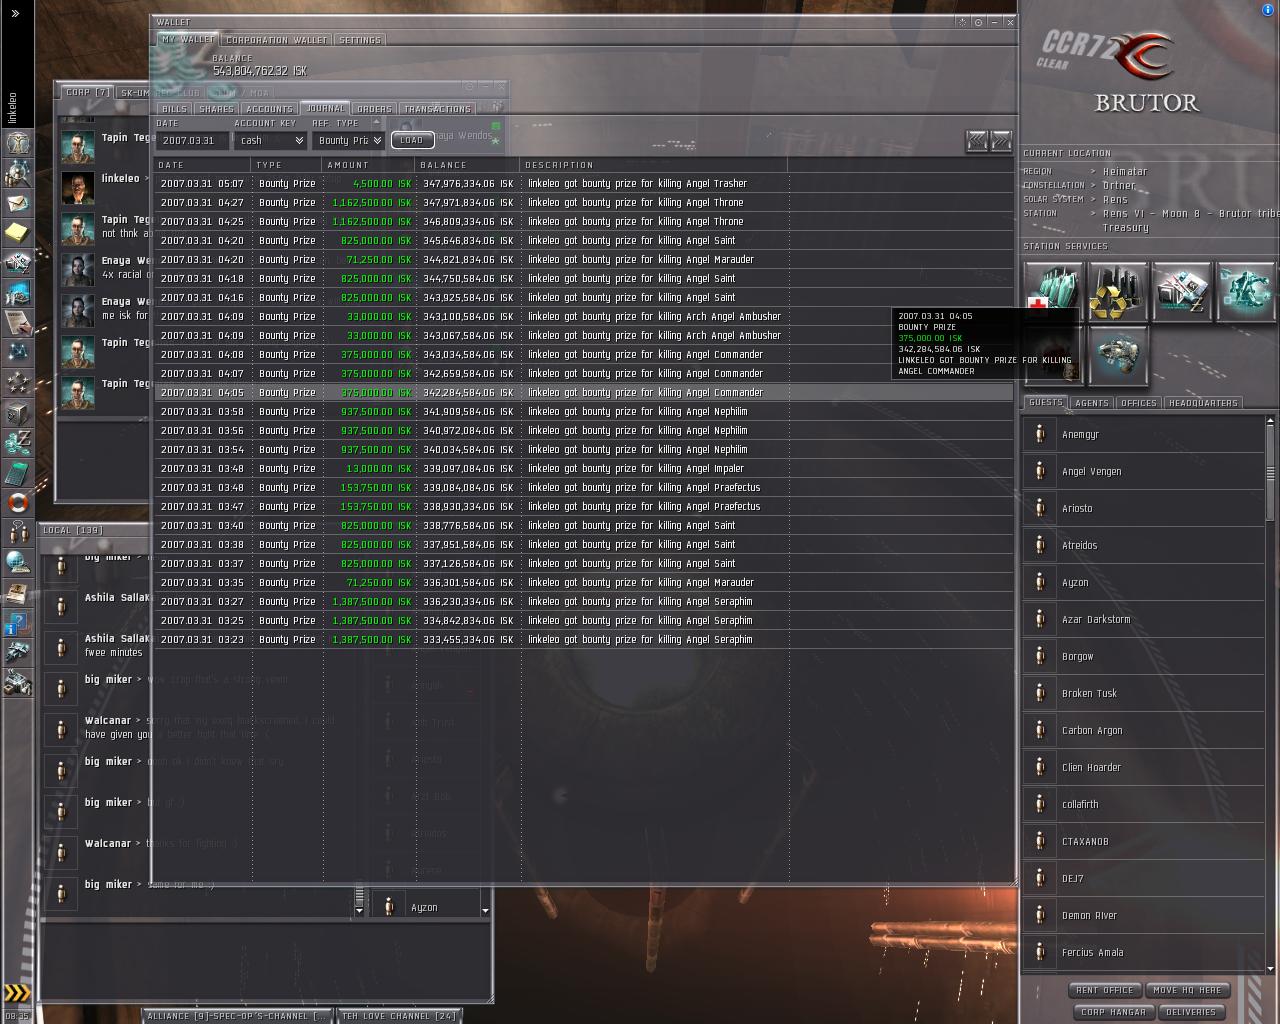
Task: Click the Load button in journal
Action: pos(412,141)
